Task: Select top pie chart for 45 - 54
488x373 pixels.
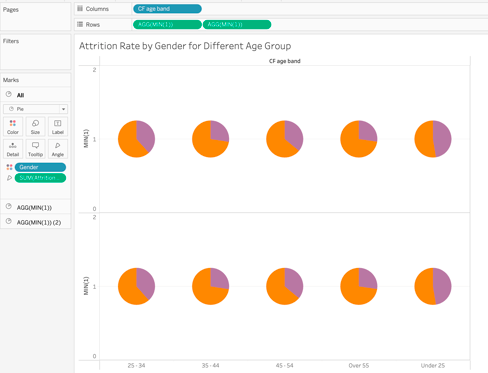Action: pos(285,139)
